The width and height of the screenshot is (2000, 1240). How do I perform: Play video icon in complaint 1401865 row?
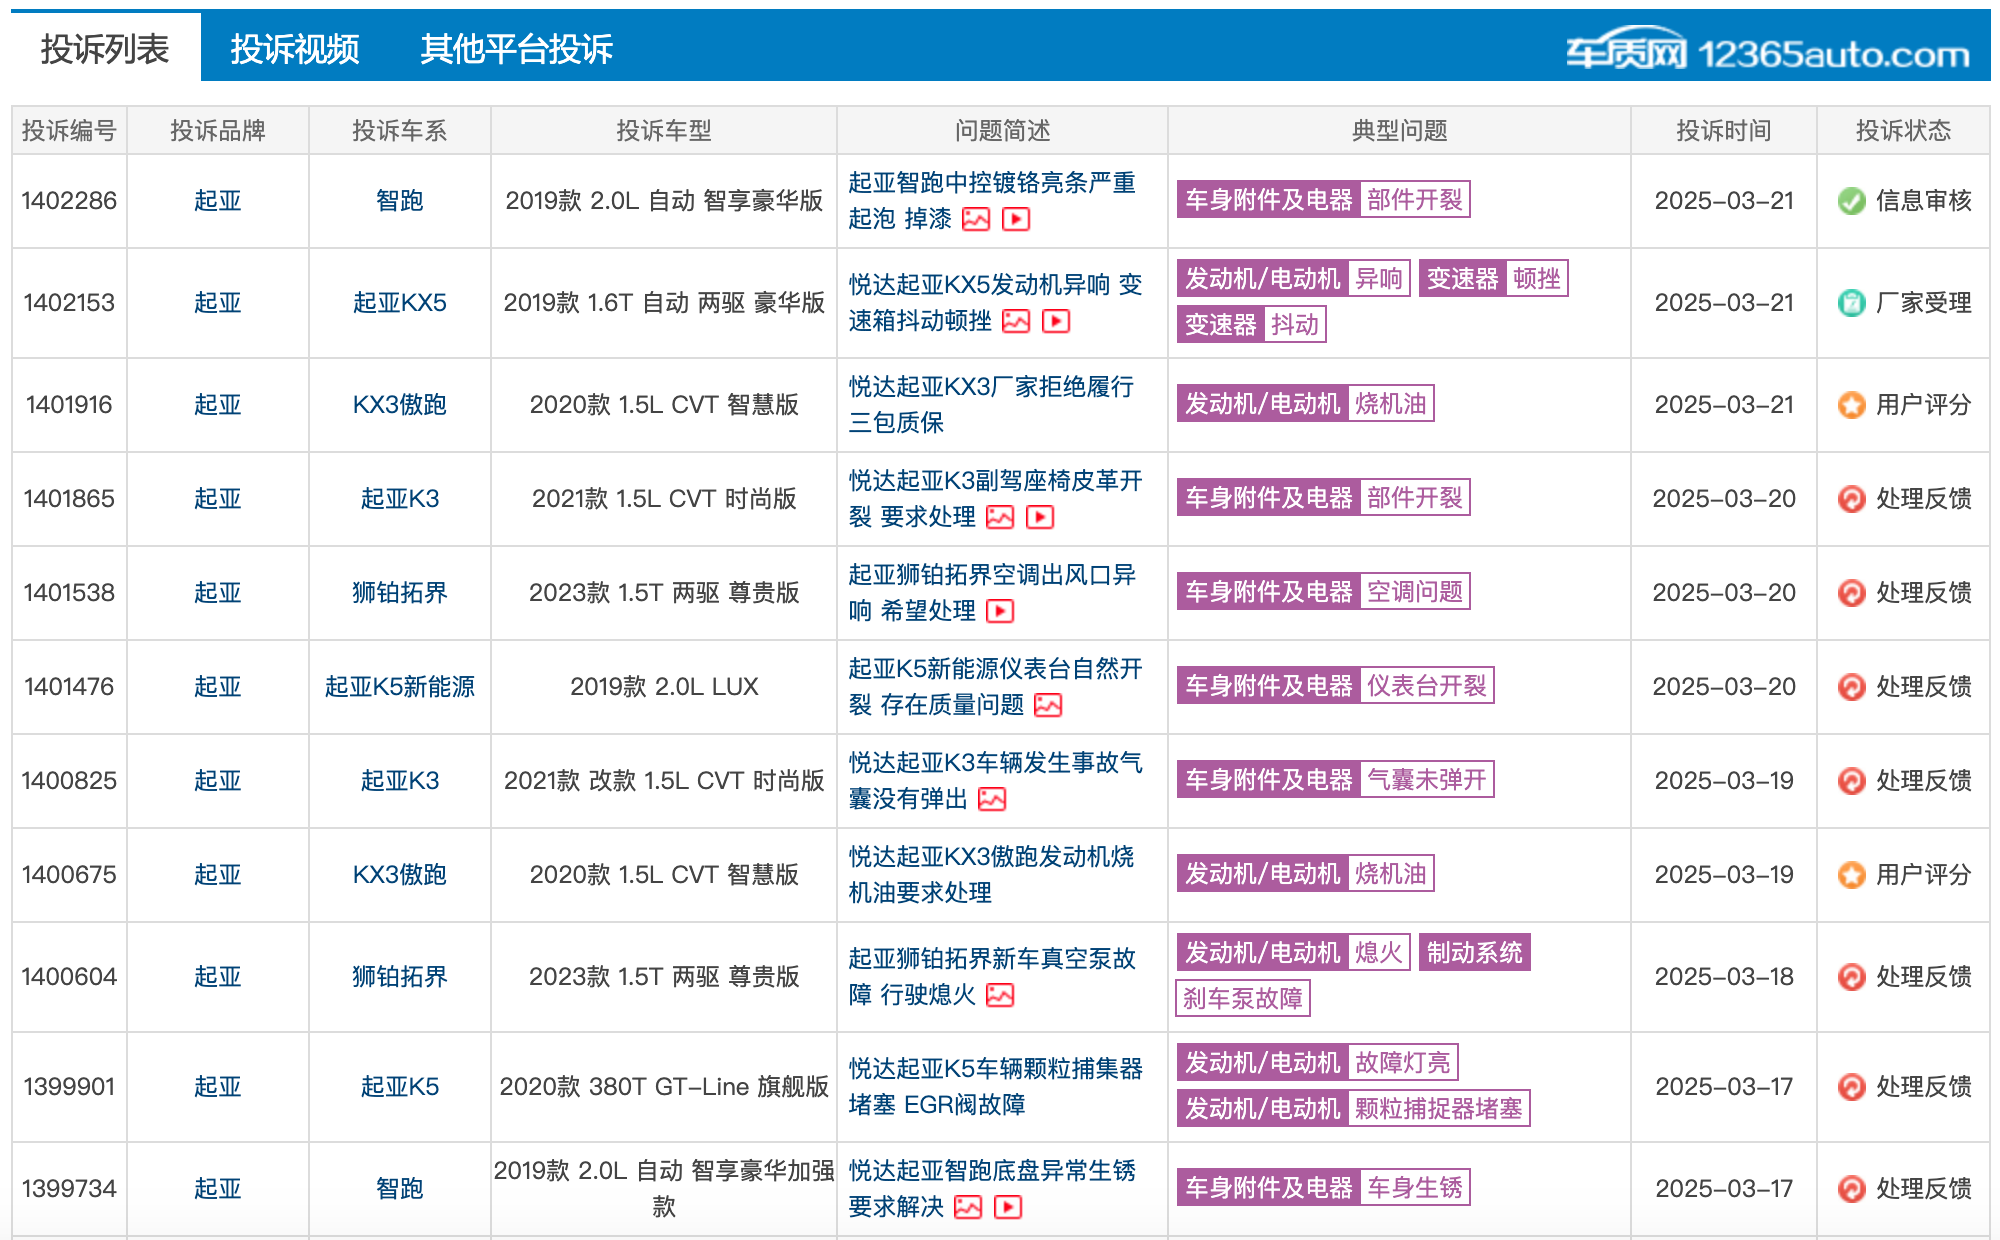[x=1040, y=517]
